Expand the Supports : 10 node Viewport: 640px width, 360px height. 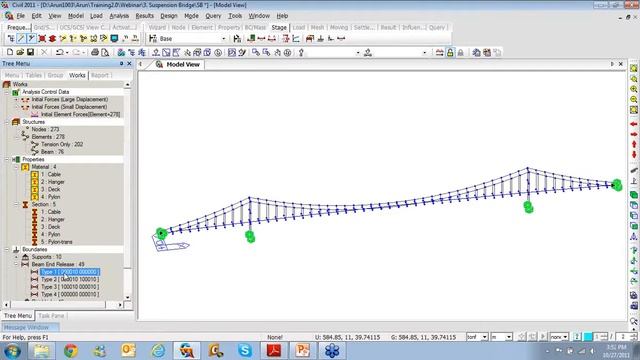pyautogui.click(x=16, y=257)
